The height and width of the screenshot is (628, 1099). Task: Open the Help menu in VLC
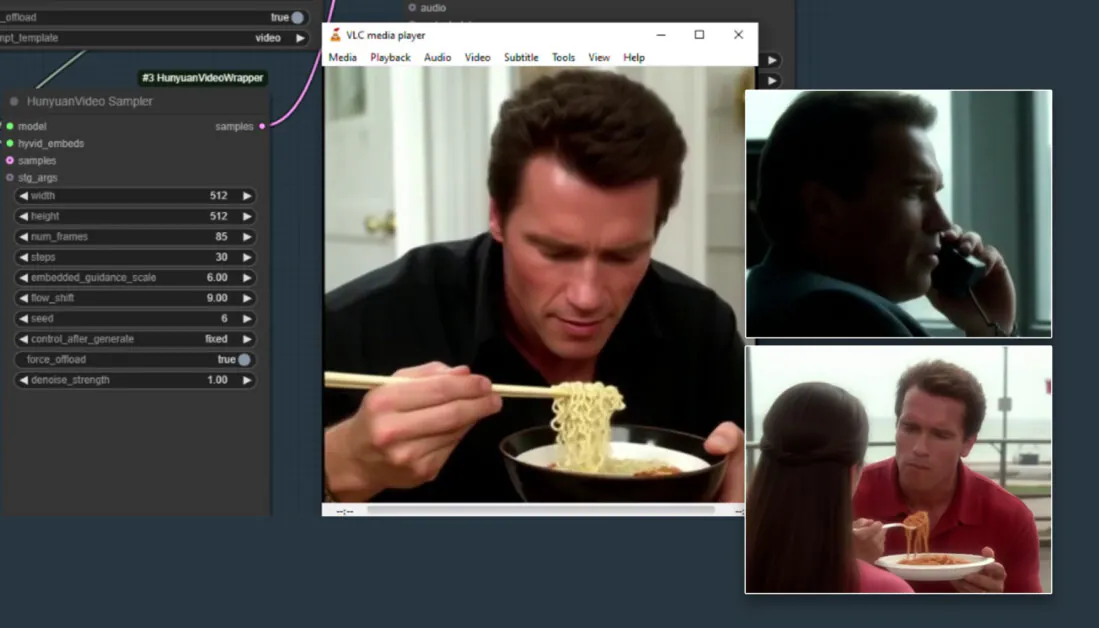pyautogui.click(x=634, y=57)
